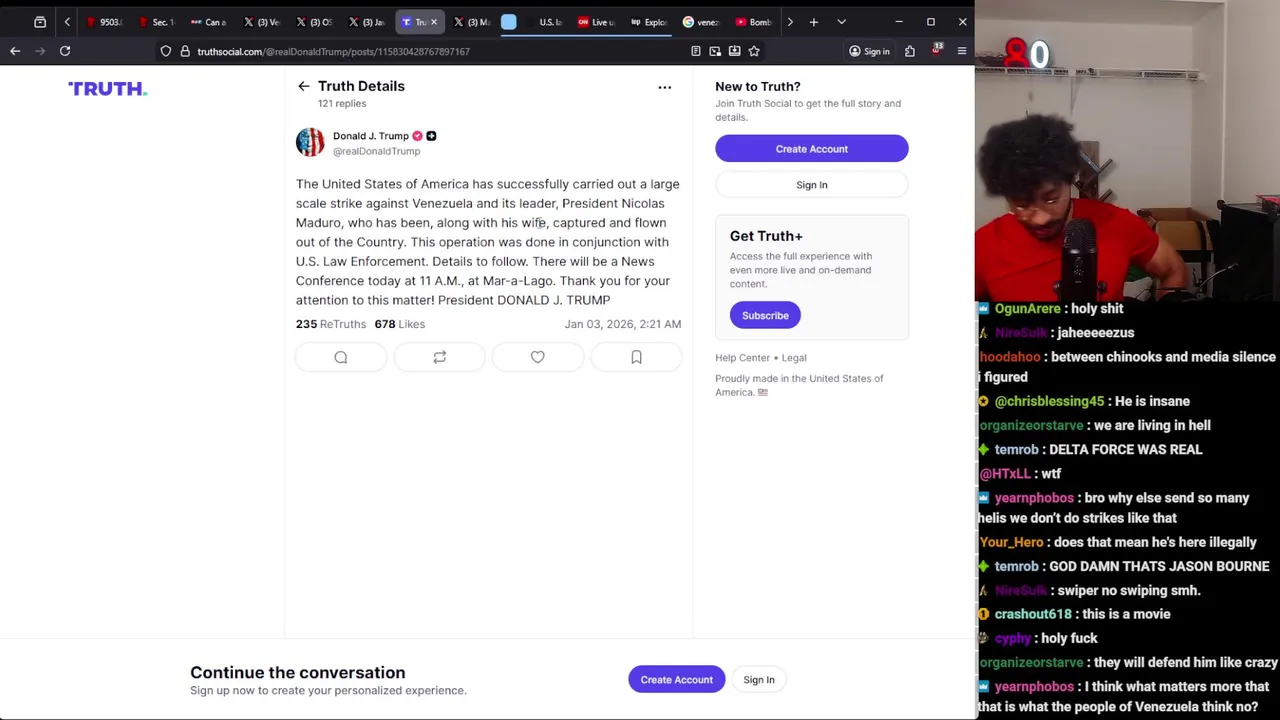Open picture-in-picture icon in address bar

coord(715,51)
